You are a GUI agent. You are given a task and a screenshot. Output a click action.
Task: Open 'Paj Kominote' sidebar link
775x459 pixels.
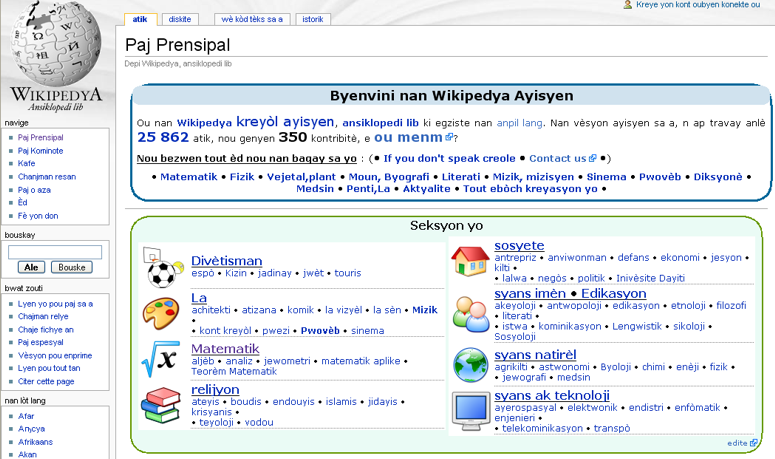click(41, 151)
